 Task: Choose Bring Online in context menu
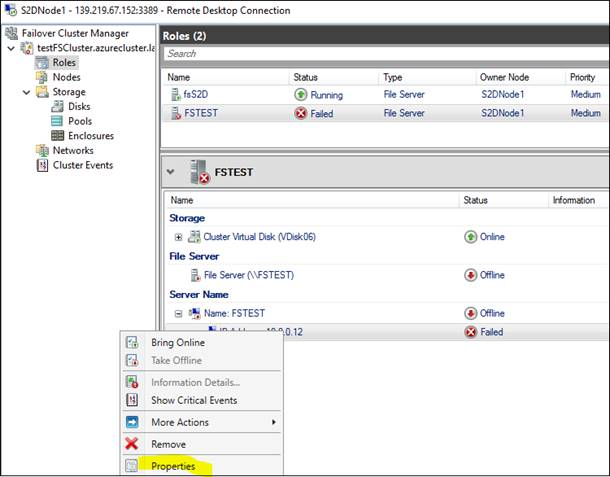[x=177, y=343]
